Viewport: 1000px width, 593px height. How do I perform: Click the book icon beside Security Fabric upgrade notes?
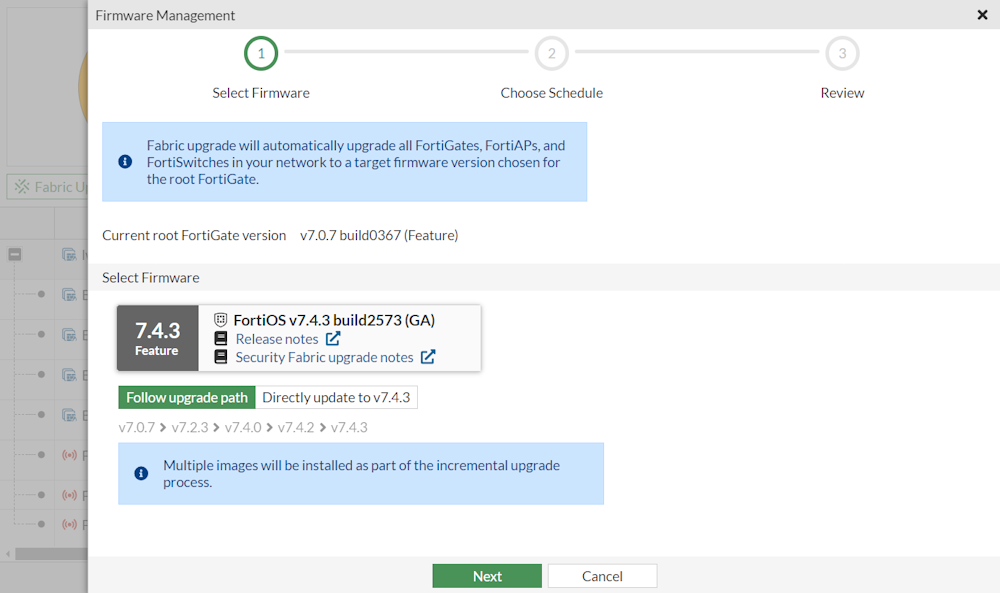pos(221,357)
